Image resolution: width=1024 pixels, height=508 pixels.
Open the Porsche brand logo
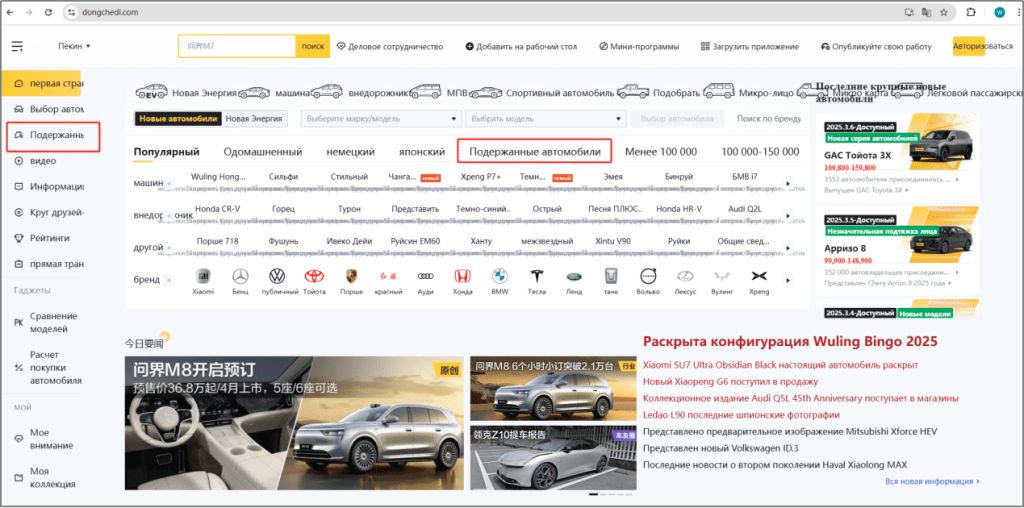click(x=351, y=276)
